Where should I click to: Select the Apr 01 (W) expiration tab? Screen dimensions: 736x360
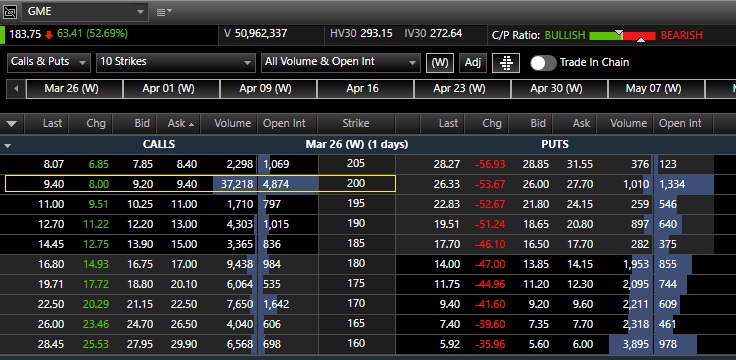[x=171, y=89]
